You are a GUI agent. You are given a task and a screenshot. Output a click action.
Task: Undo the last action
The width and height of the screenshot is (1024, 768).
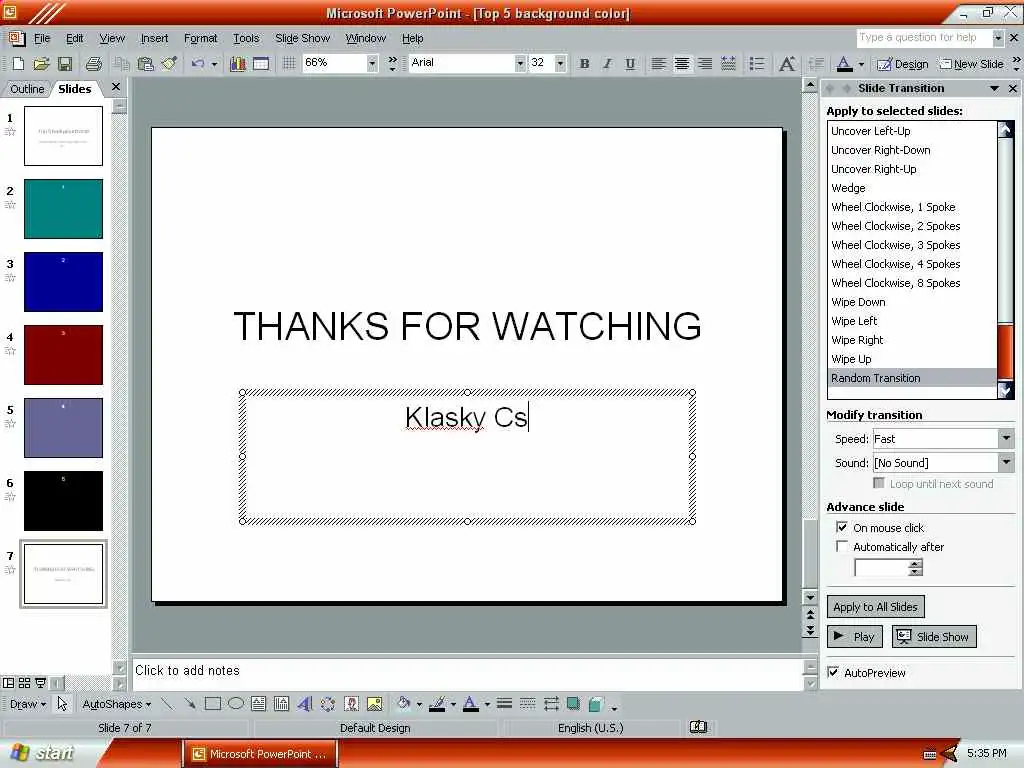click(x=198, y=63)
